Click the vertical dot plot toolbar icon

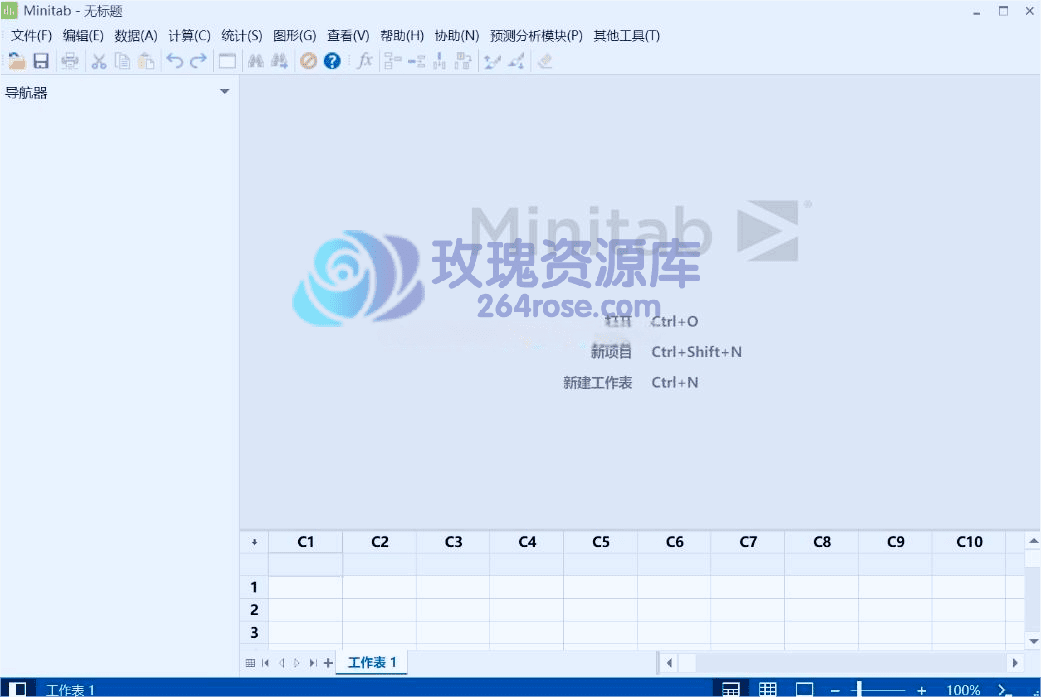pos(440,61)
